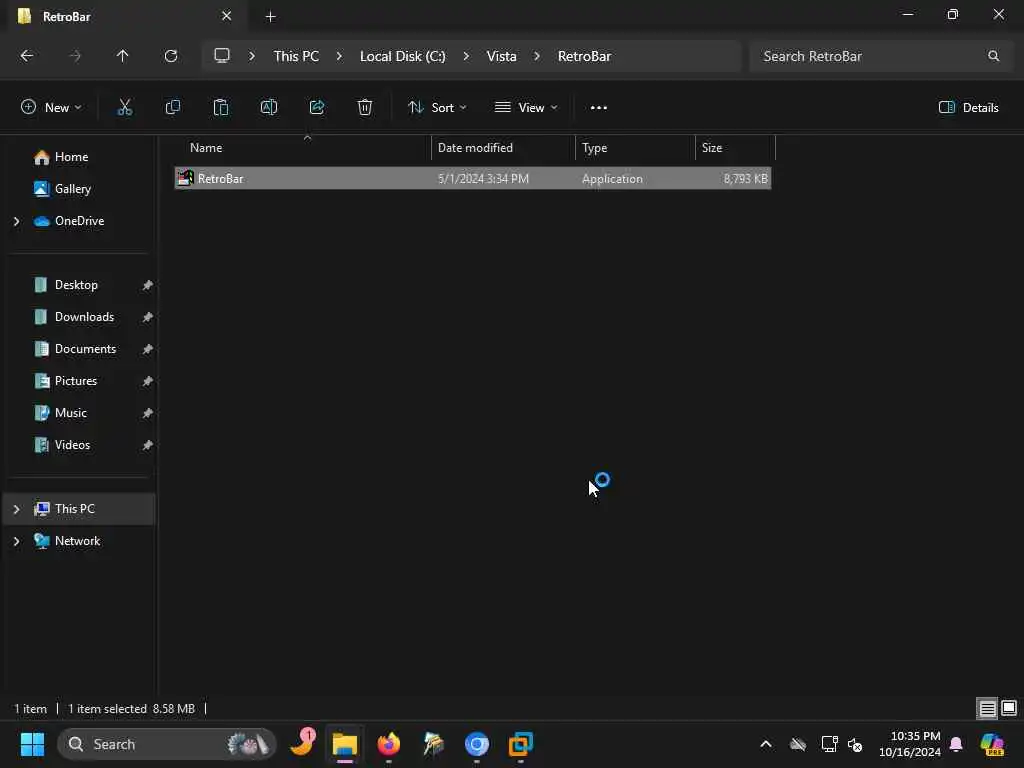Open the Sort dropdown menu
The height and width of the screenshot is (768, 1024).
437,107
